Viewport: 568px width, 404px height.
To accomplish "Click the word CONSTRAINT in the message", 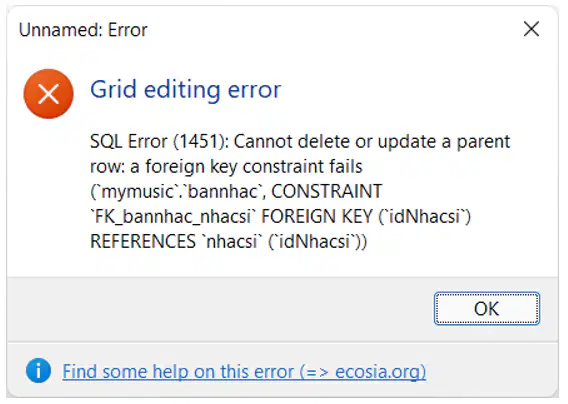I will click(327, 192).
